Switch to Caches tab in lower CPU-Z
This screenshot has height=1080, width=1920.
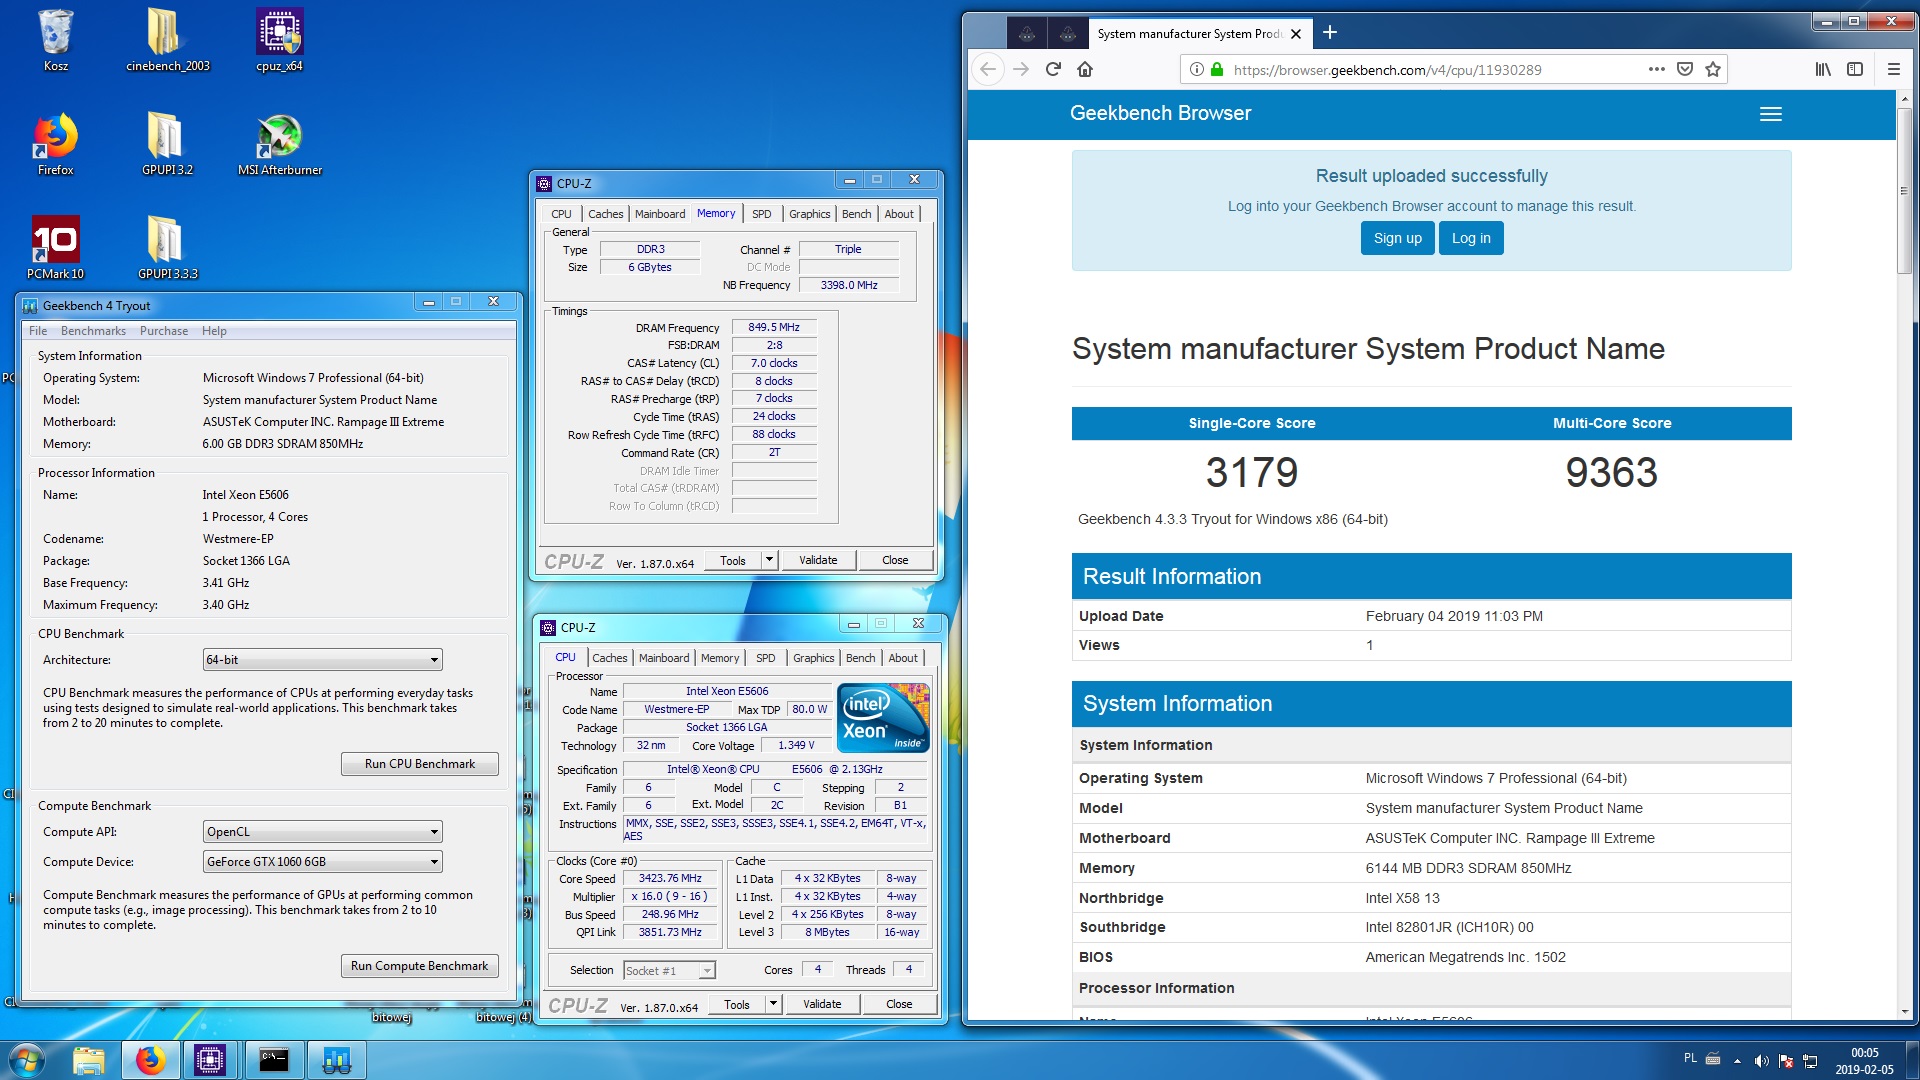[610, 658]
